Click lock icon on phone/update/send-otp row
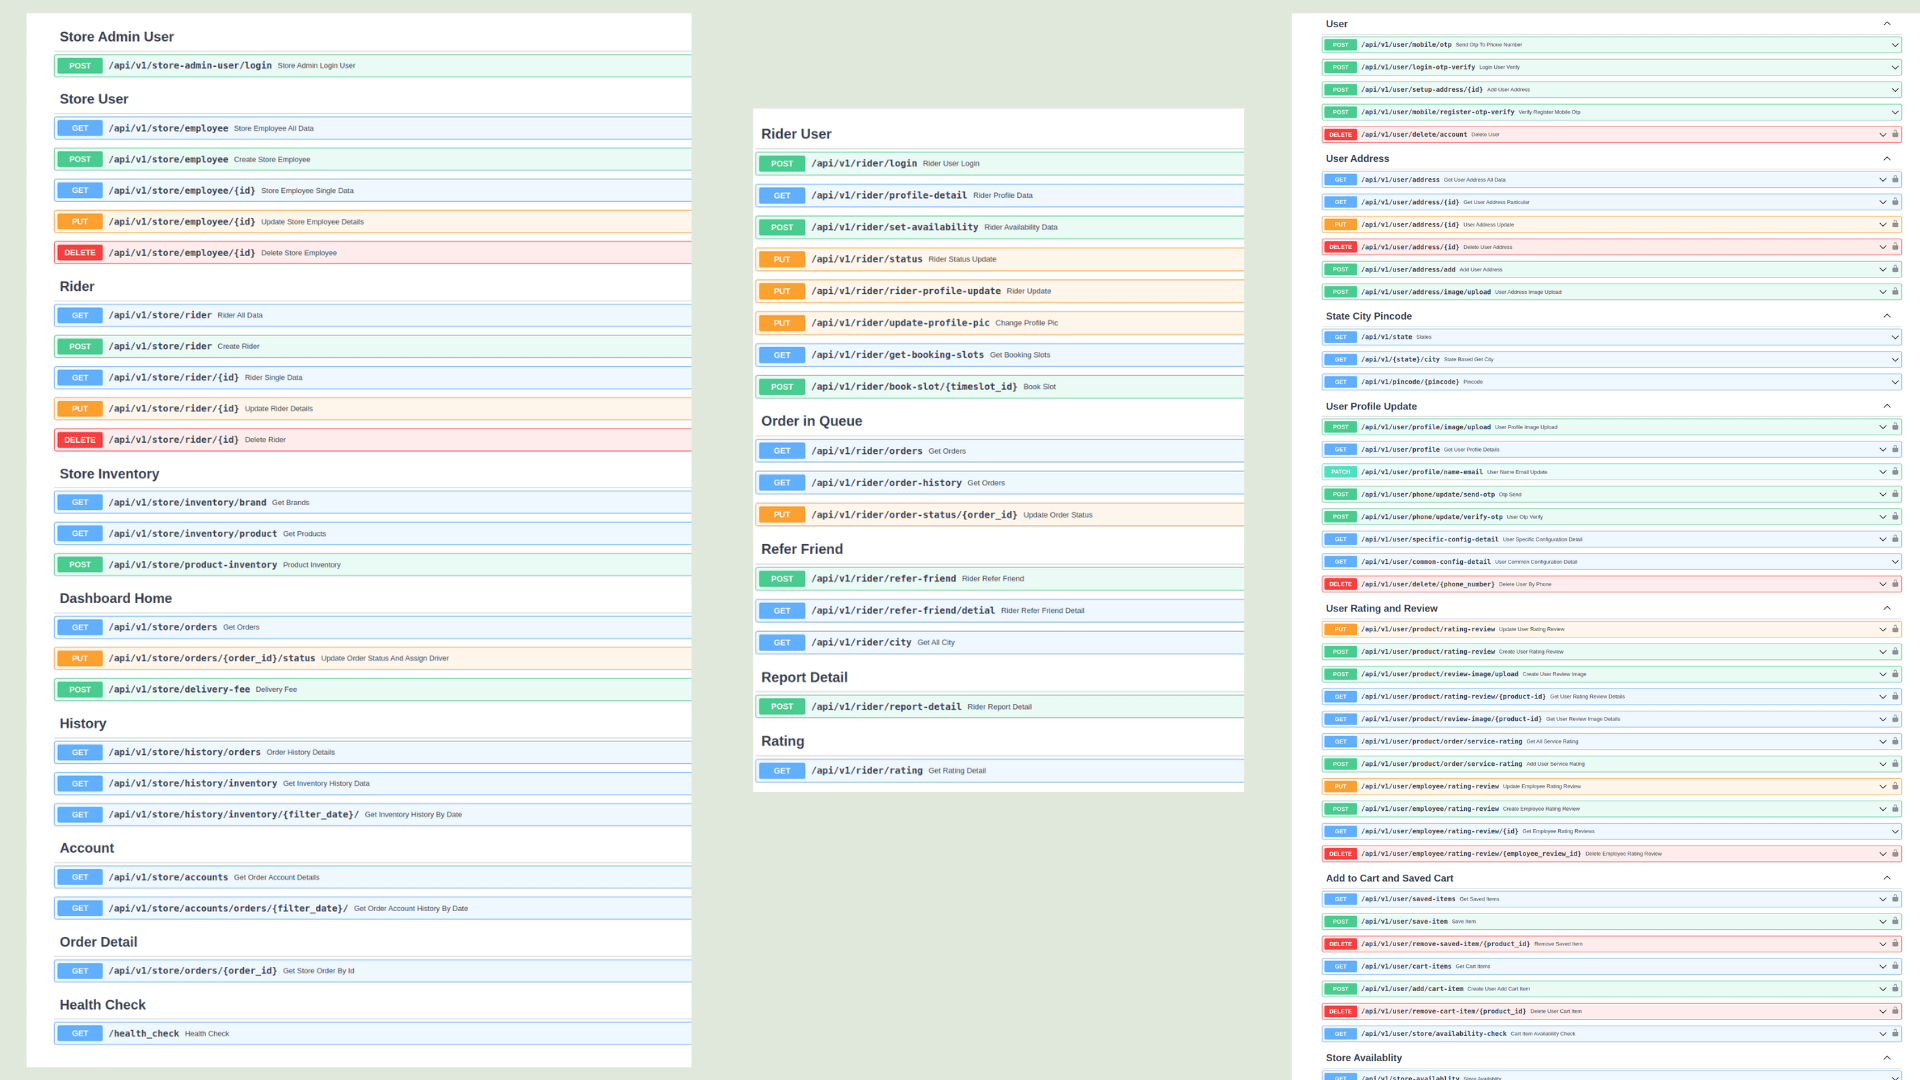Screen dimensions: 1920x1080 click(1895, 494)
